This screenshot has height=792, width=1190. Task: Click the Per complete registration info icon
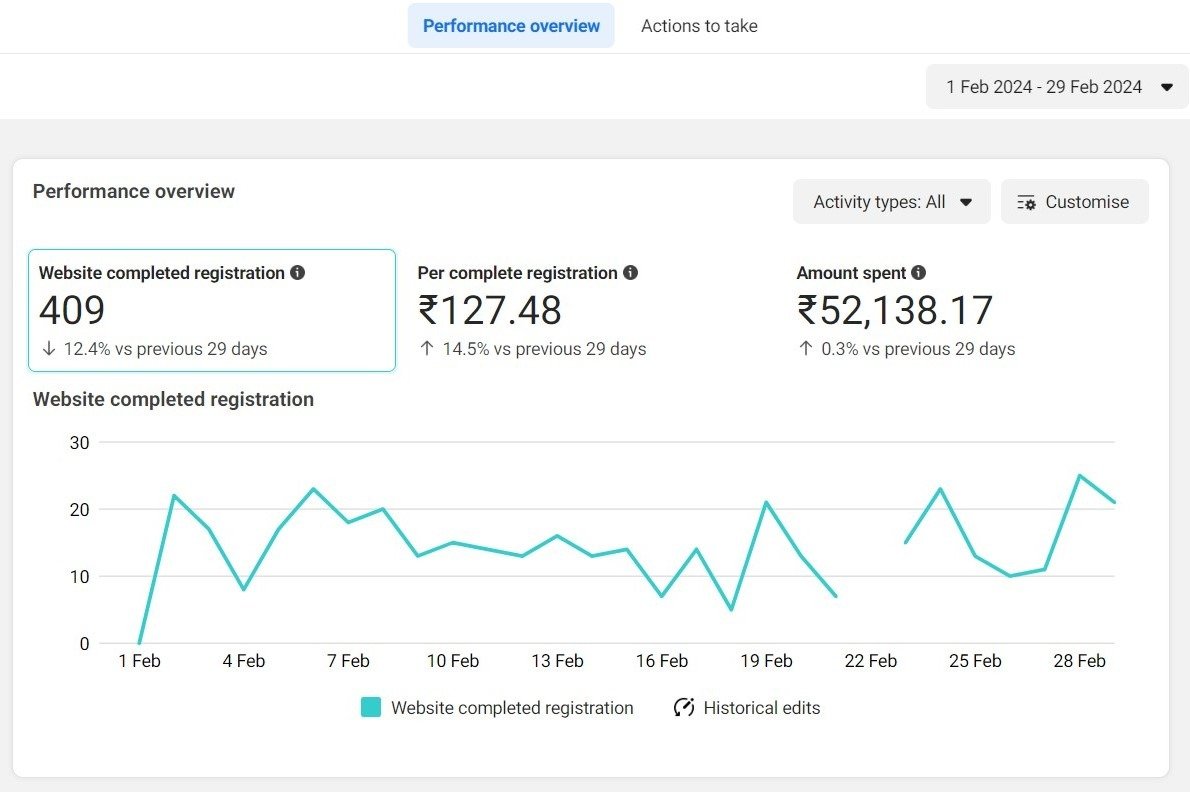tap(630, 272)
